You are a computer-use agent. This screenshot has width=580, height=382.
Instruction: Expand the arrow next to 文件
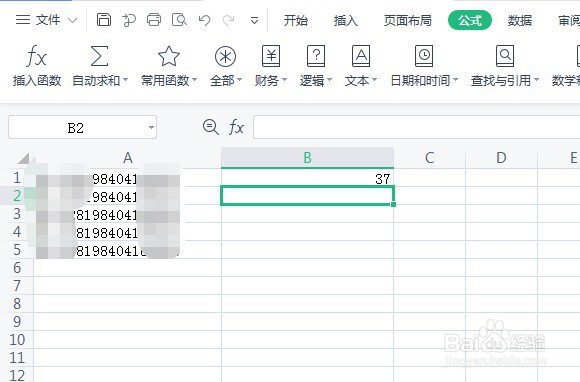[73, 20]
